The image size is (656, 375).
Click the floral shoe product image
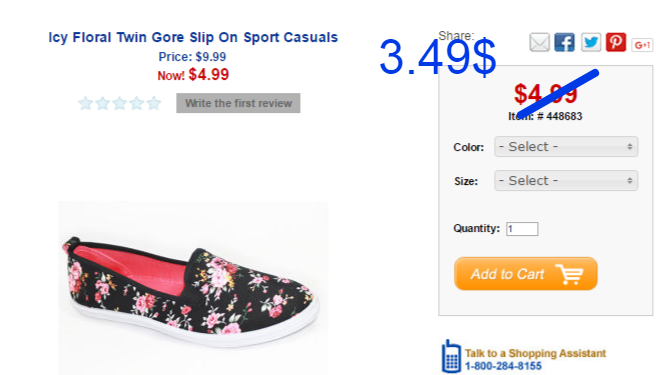(193, 288)
